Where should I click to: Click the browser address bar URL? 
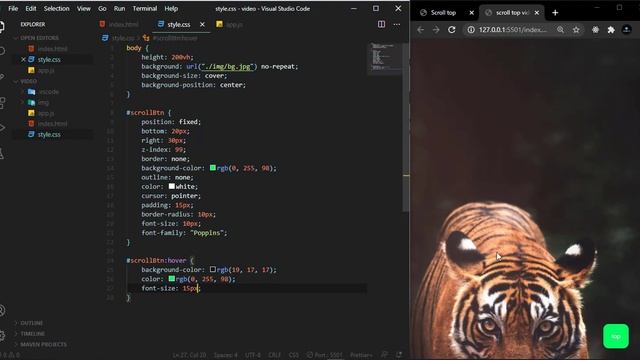(513, 30)
